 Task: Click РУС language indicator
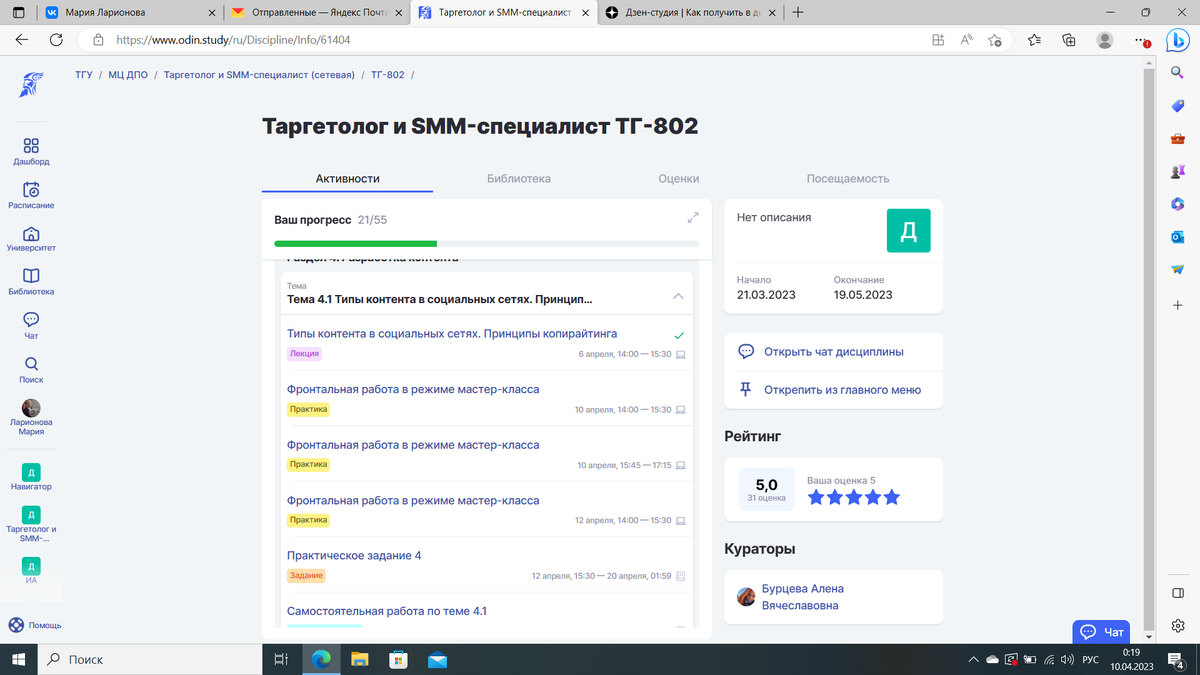tap(1091, 660)
